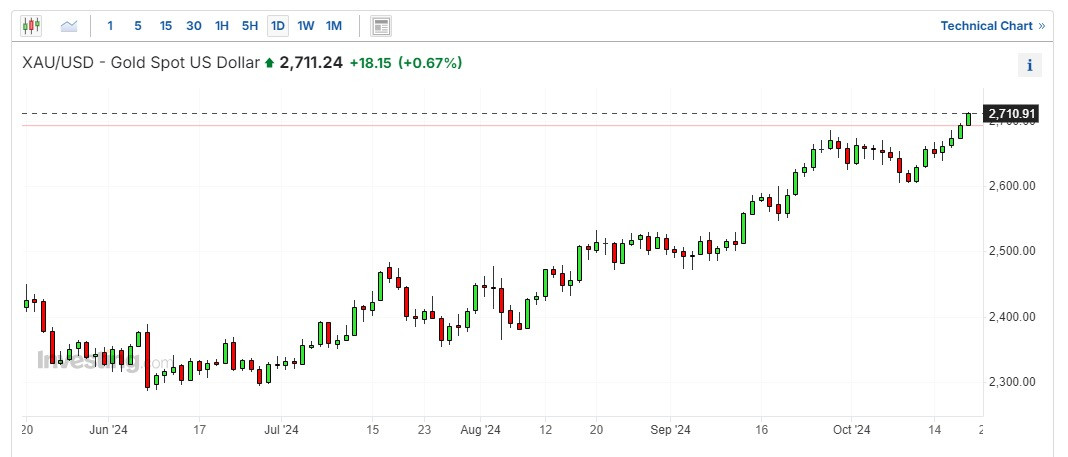Click the Jul '24 date label
Screen dimensions: 1068x457
coord(281,430)
